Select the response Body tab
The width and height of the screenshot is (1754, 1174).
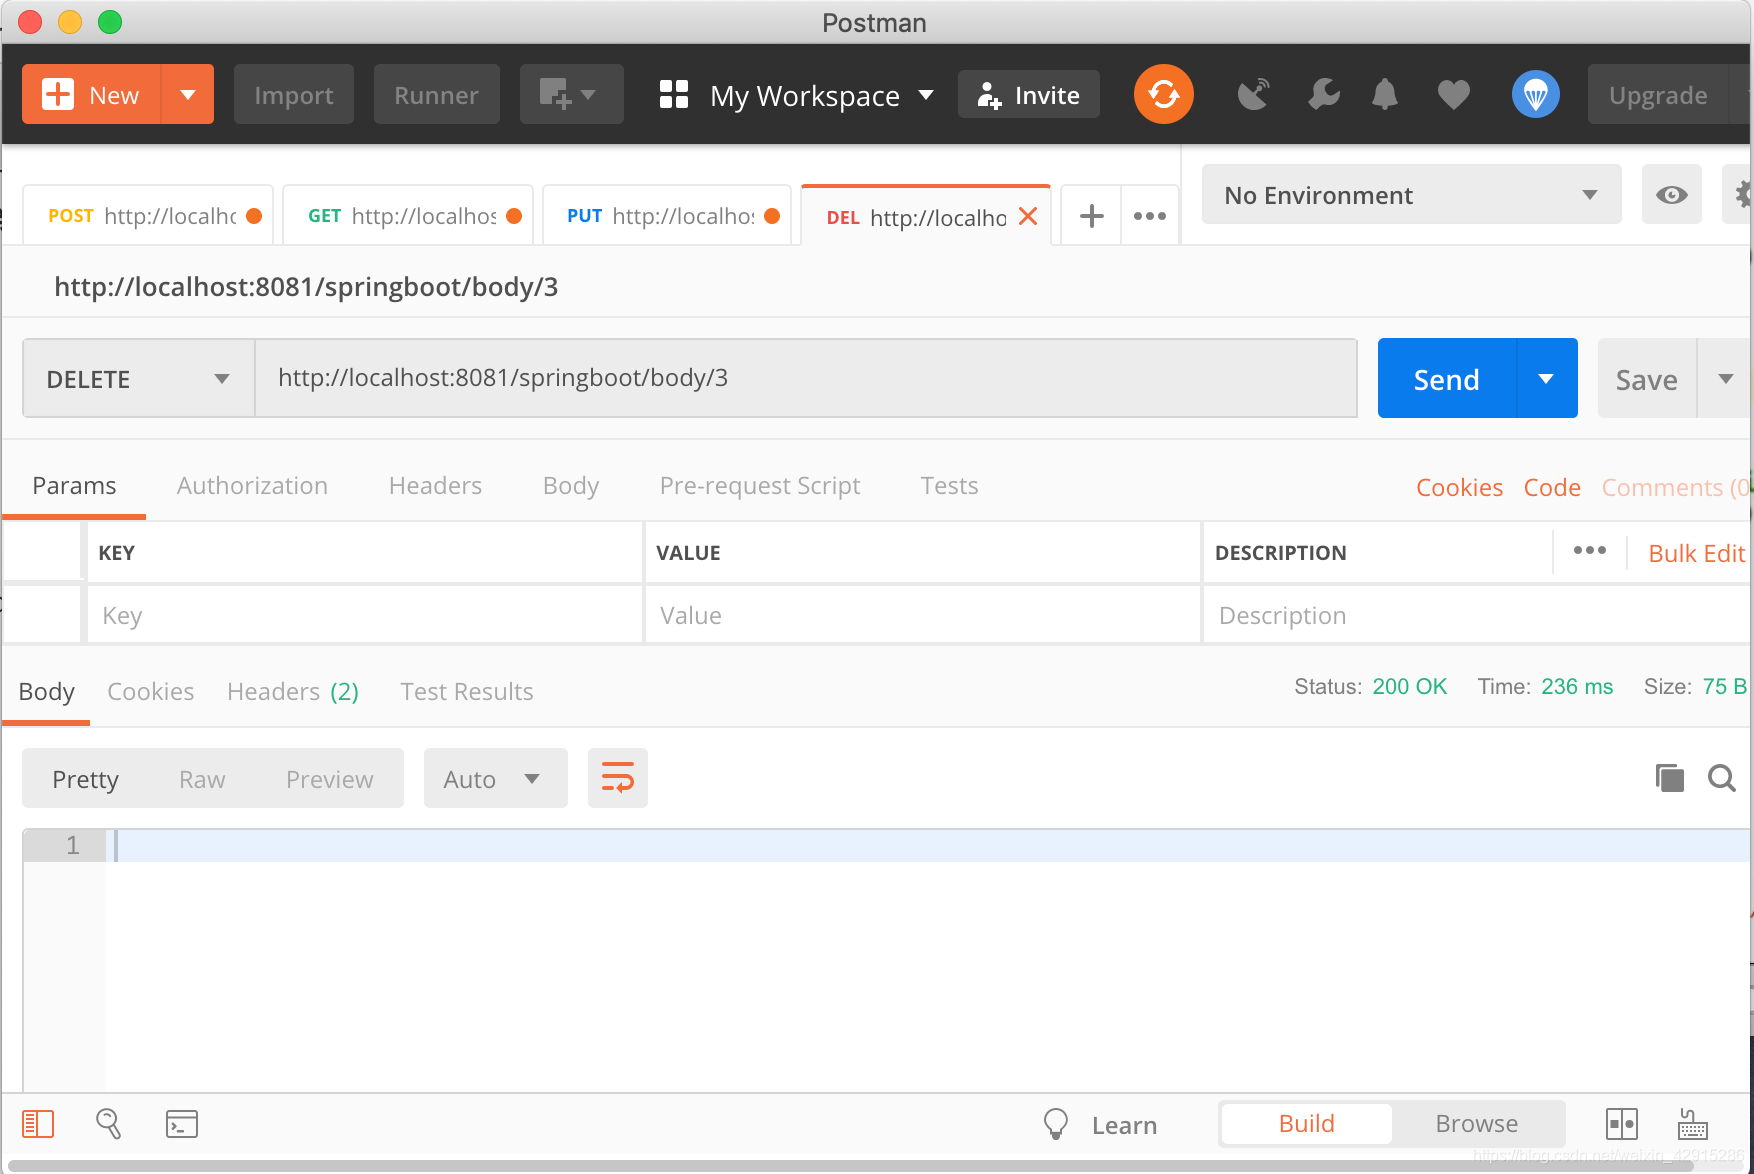(46, 692)
